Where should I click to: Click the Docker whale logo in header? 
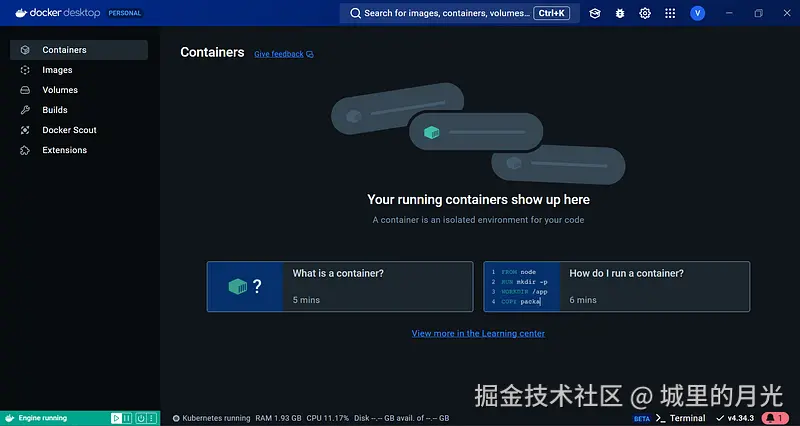pyautogui.click(x=21, y=13)
